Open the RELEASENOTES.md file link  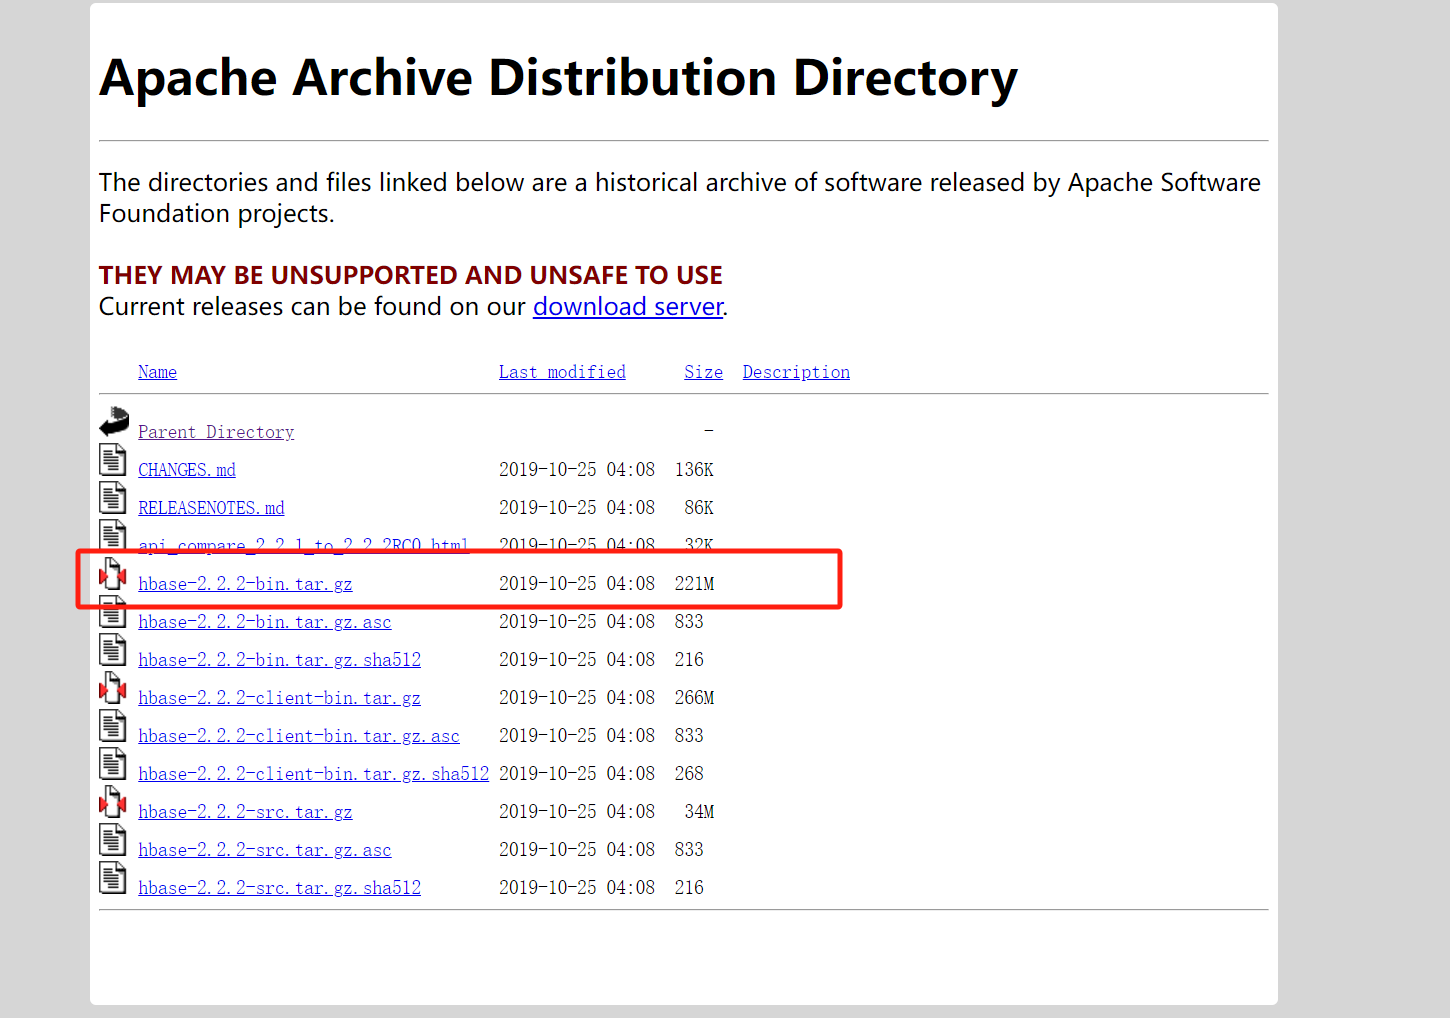pos(211,508)
